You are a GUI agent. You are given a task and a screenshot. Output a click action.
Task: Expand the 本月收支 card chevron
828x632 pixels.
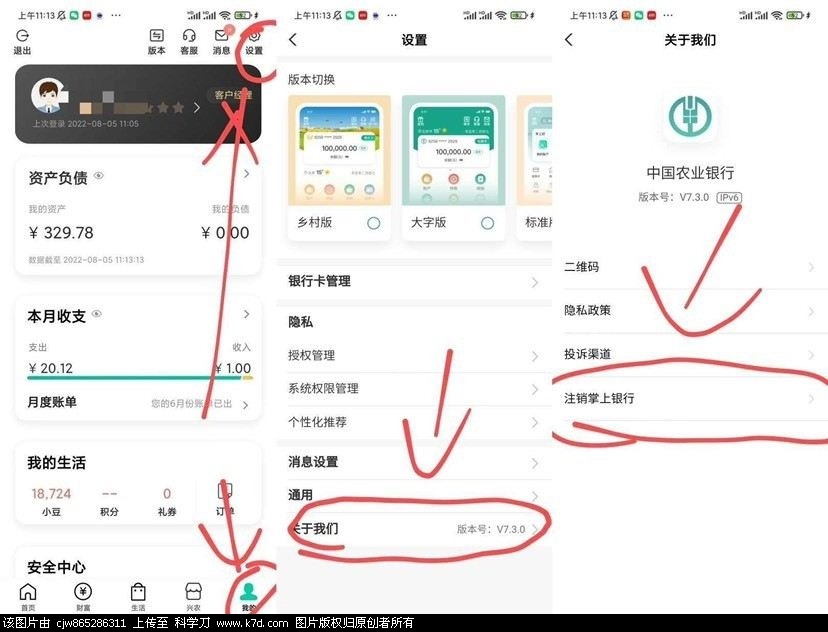(247, 314)
